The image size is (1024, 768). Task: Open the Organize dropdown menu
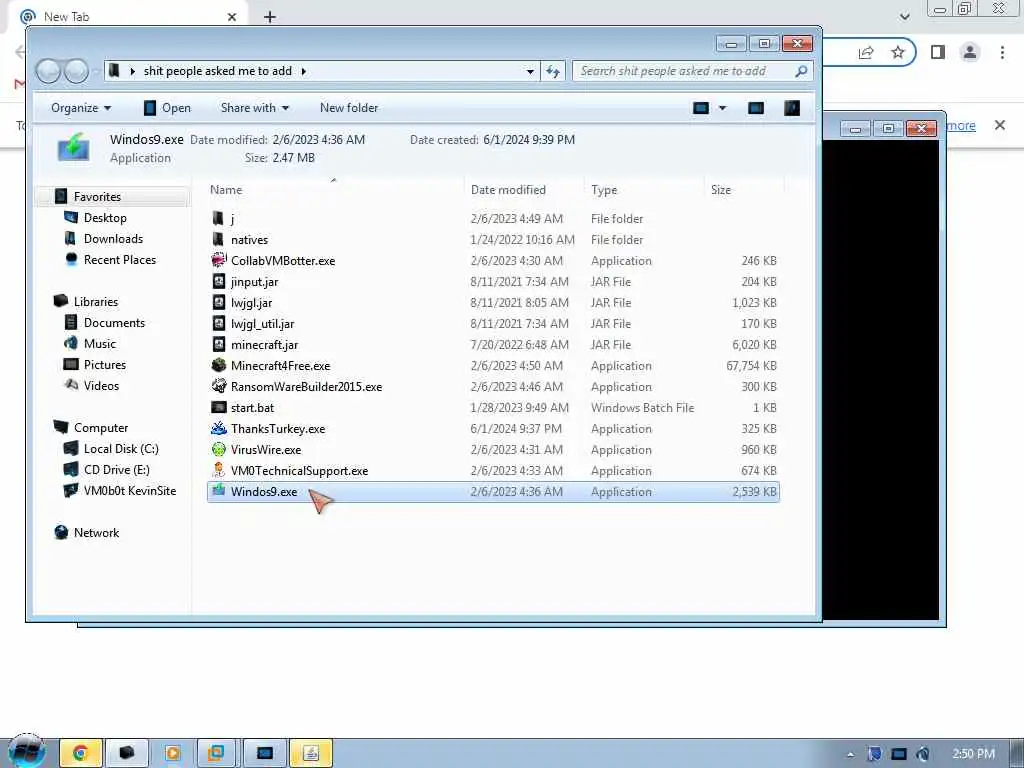[x=81, y=108]
